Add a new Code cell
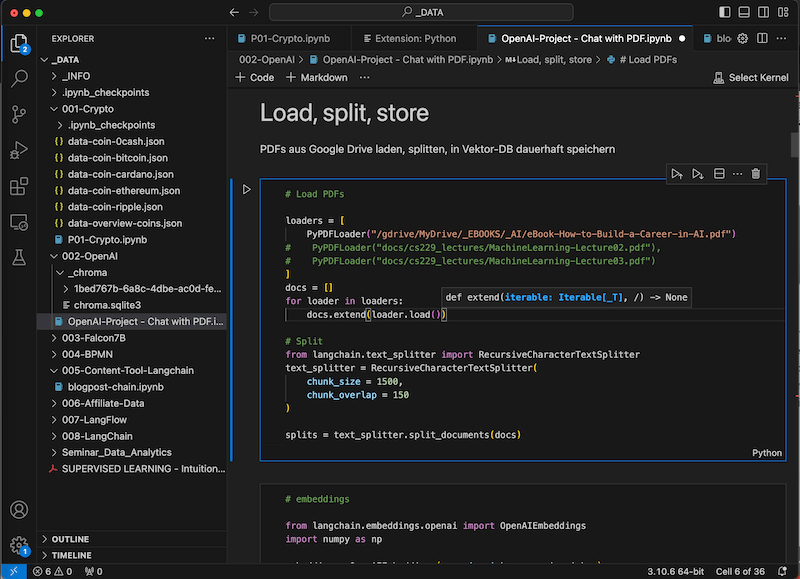 [x=253, y=76]
